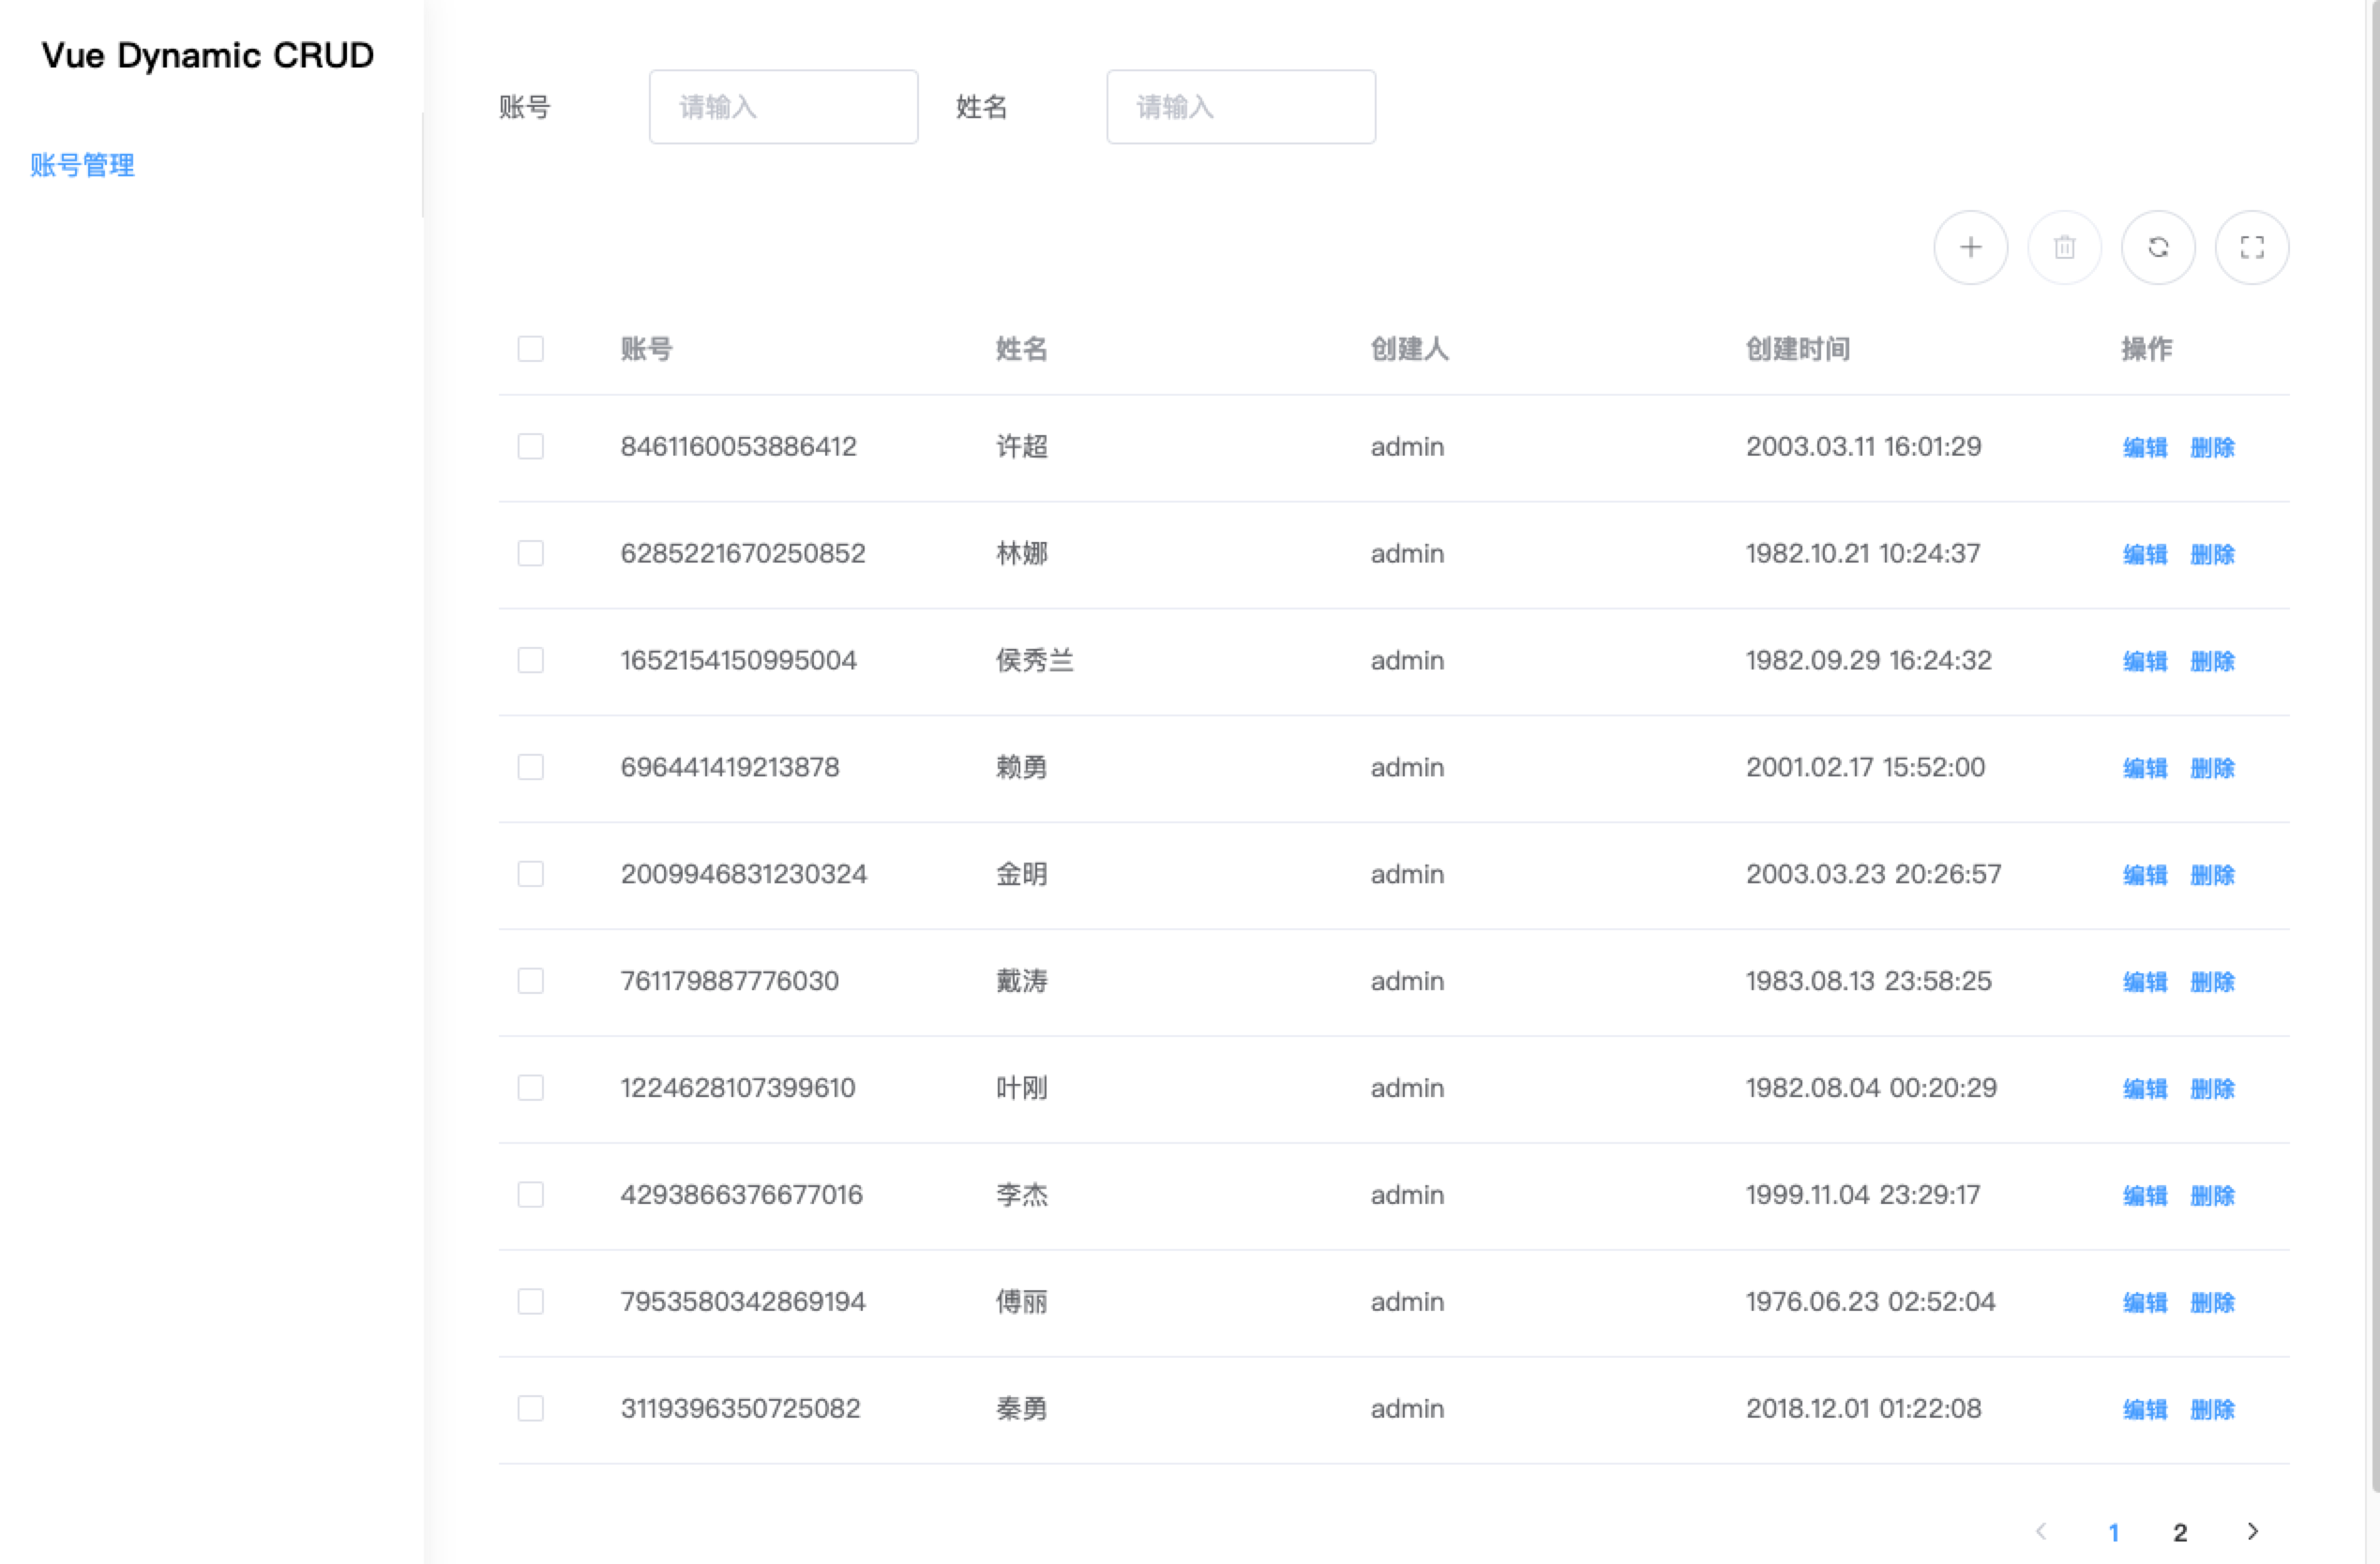Select page 1 in pagination

(2114, 1532)
